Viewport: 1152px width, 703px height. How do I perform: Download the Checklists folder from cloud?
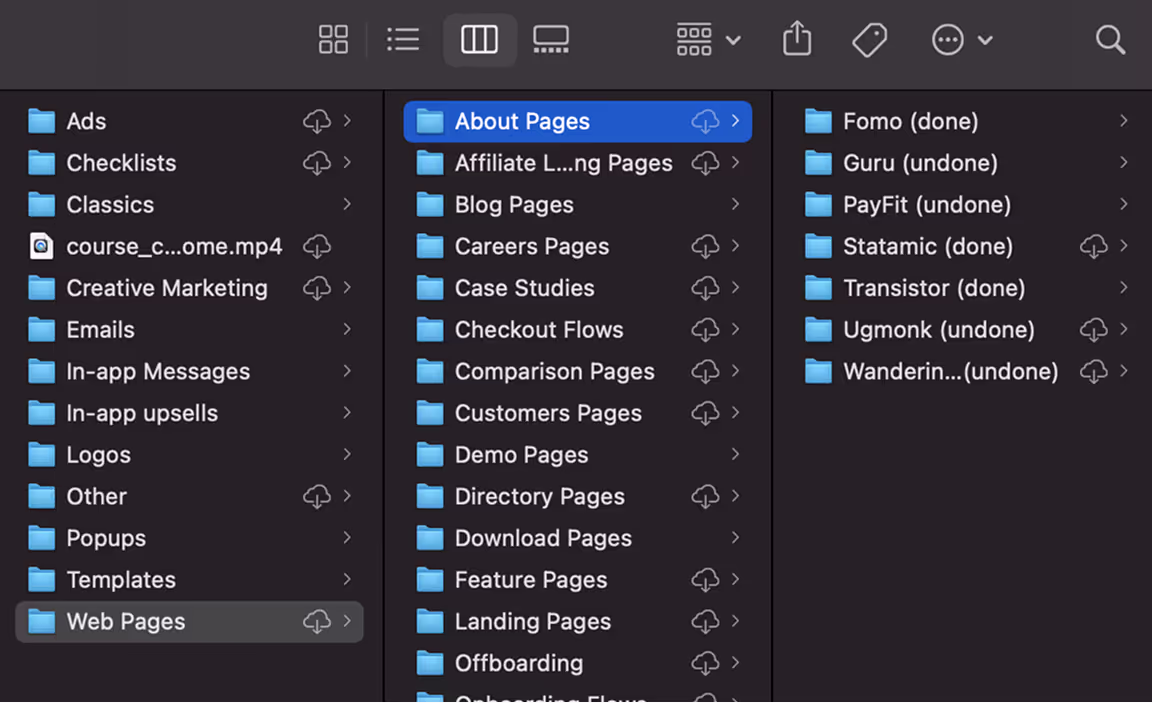click(317, 163)
